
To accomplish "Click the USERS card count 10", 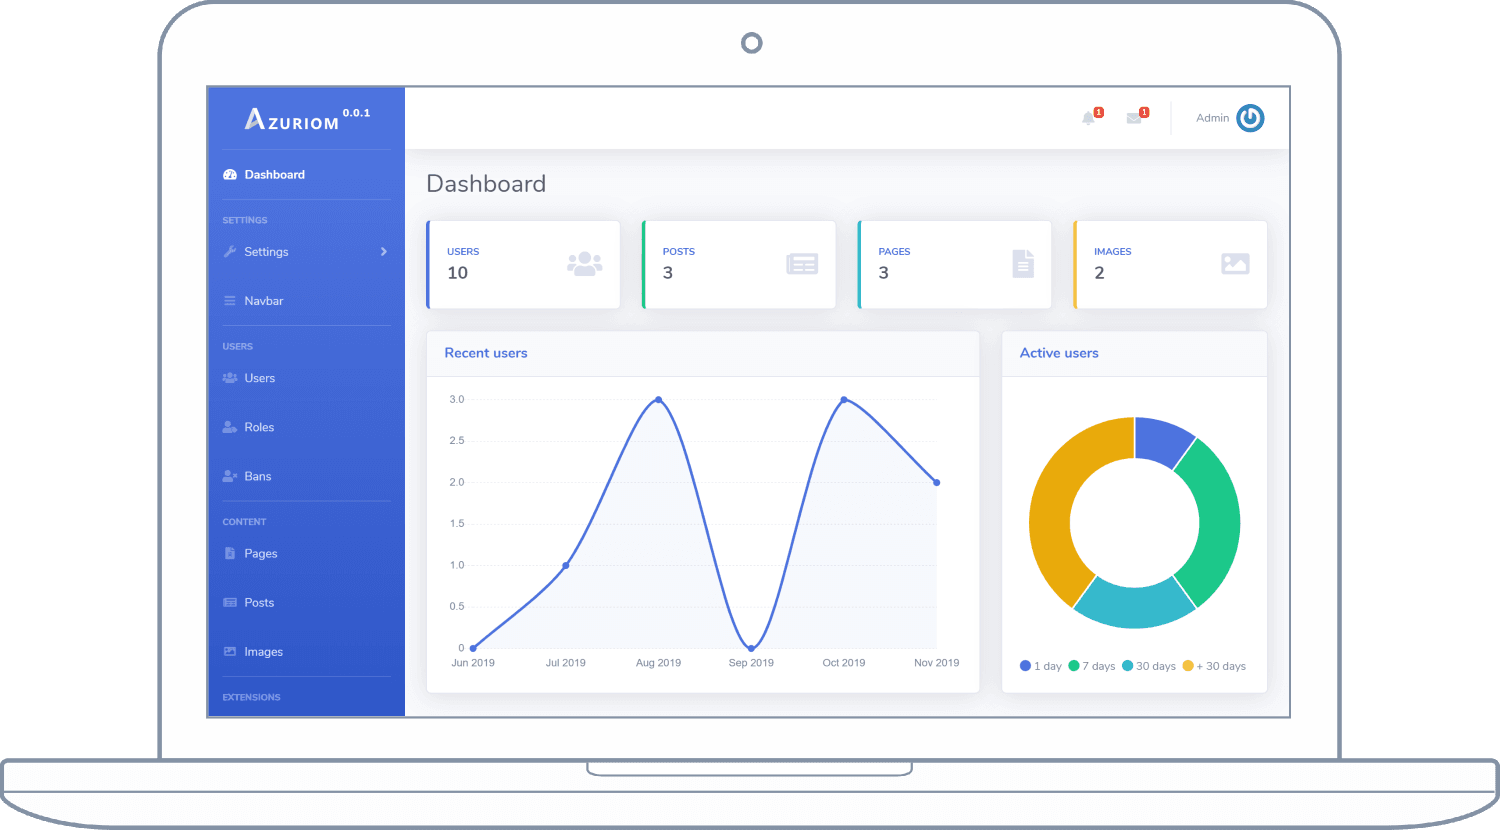I will pos(458,273).
